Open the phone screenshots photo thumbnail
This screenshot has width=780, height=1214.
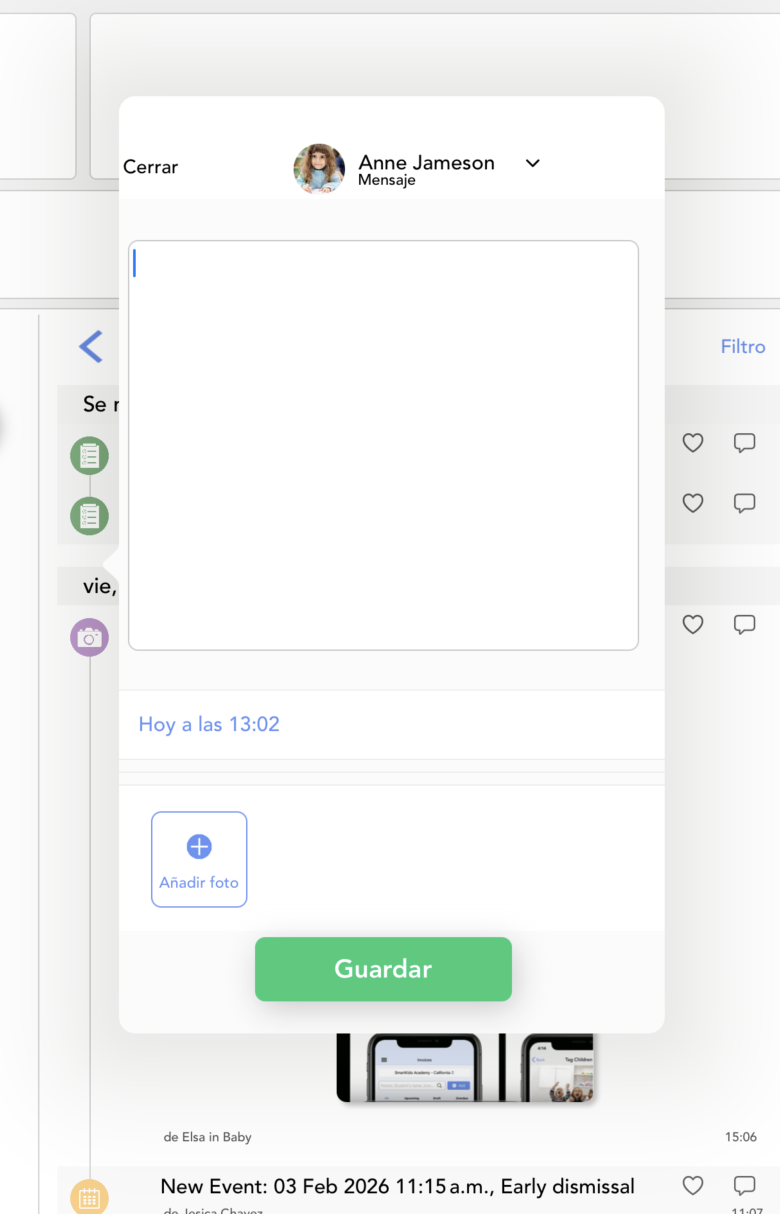(x=466, y=1067)
